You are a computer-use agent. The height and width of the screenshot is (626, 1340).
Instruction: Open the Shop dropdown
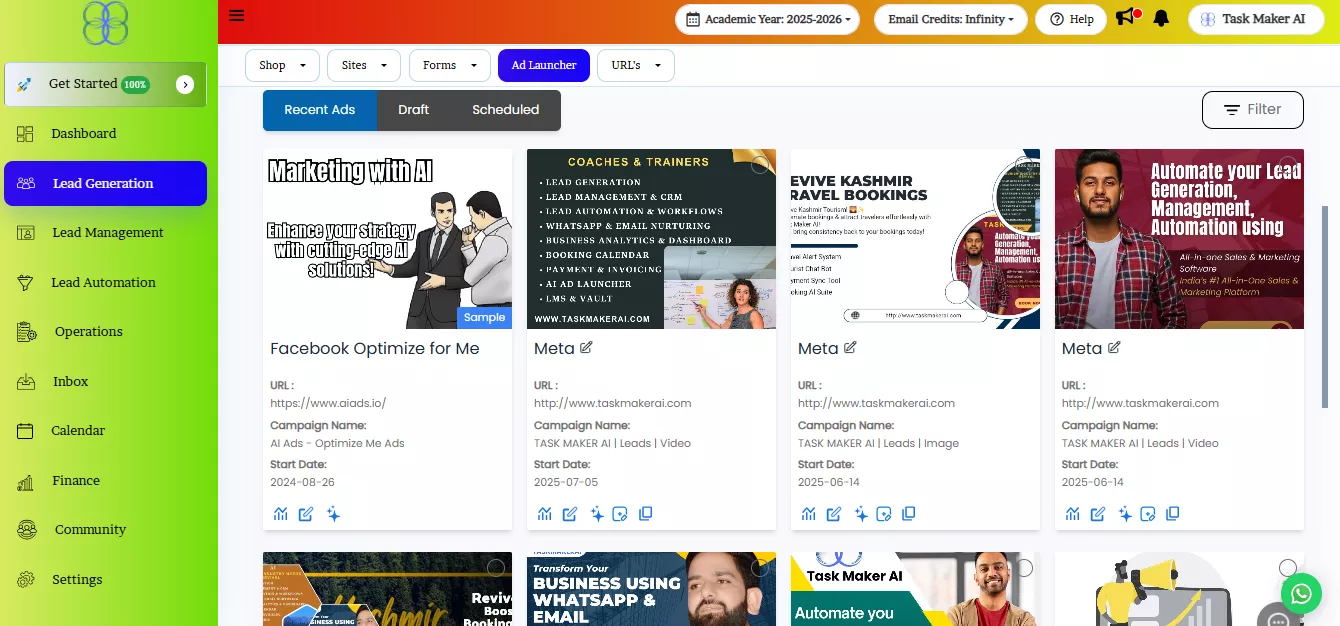click(x=282, y=65)
